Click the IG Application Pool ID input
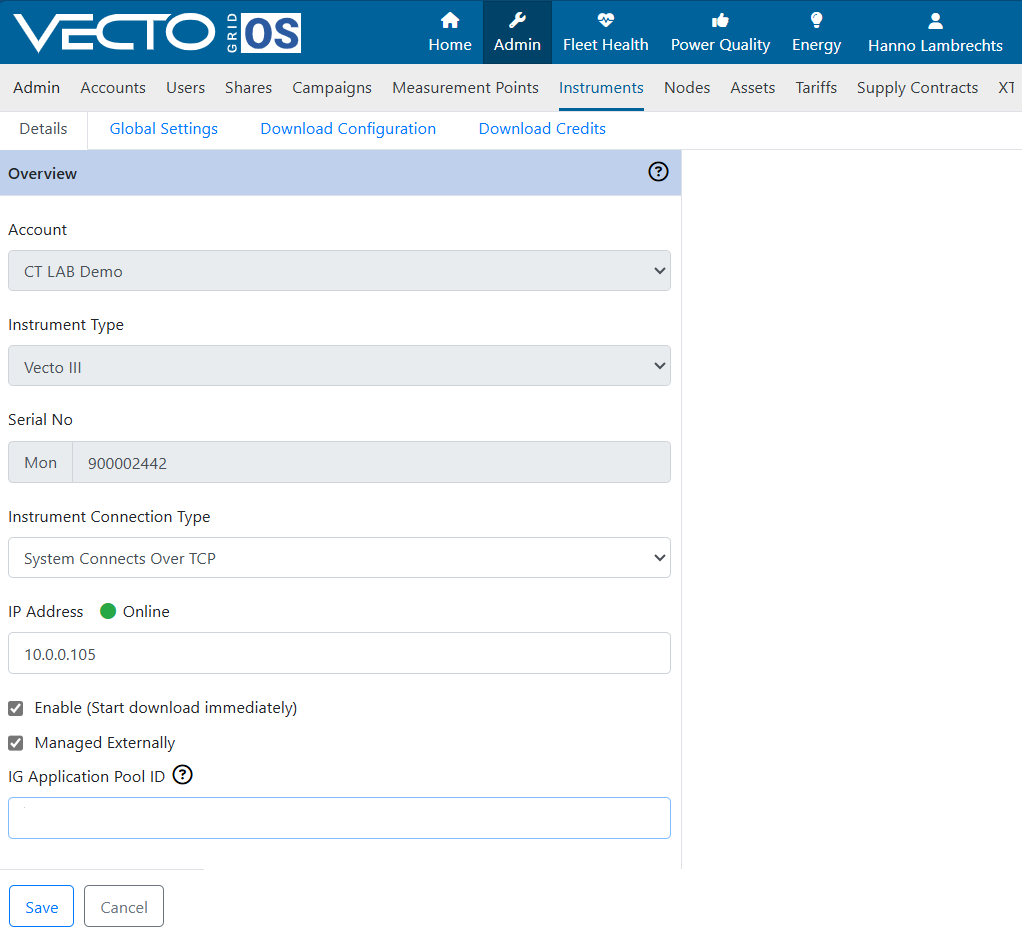 coord(339,818)
